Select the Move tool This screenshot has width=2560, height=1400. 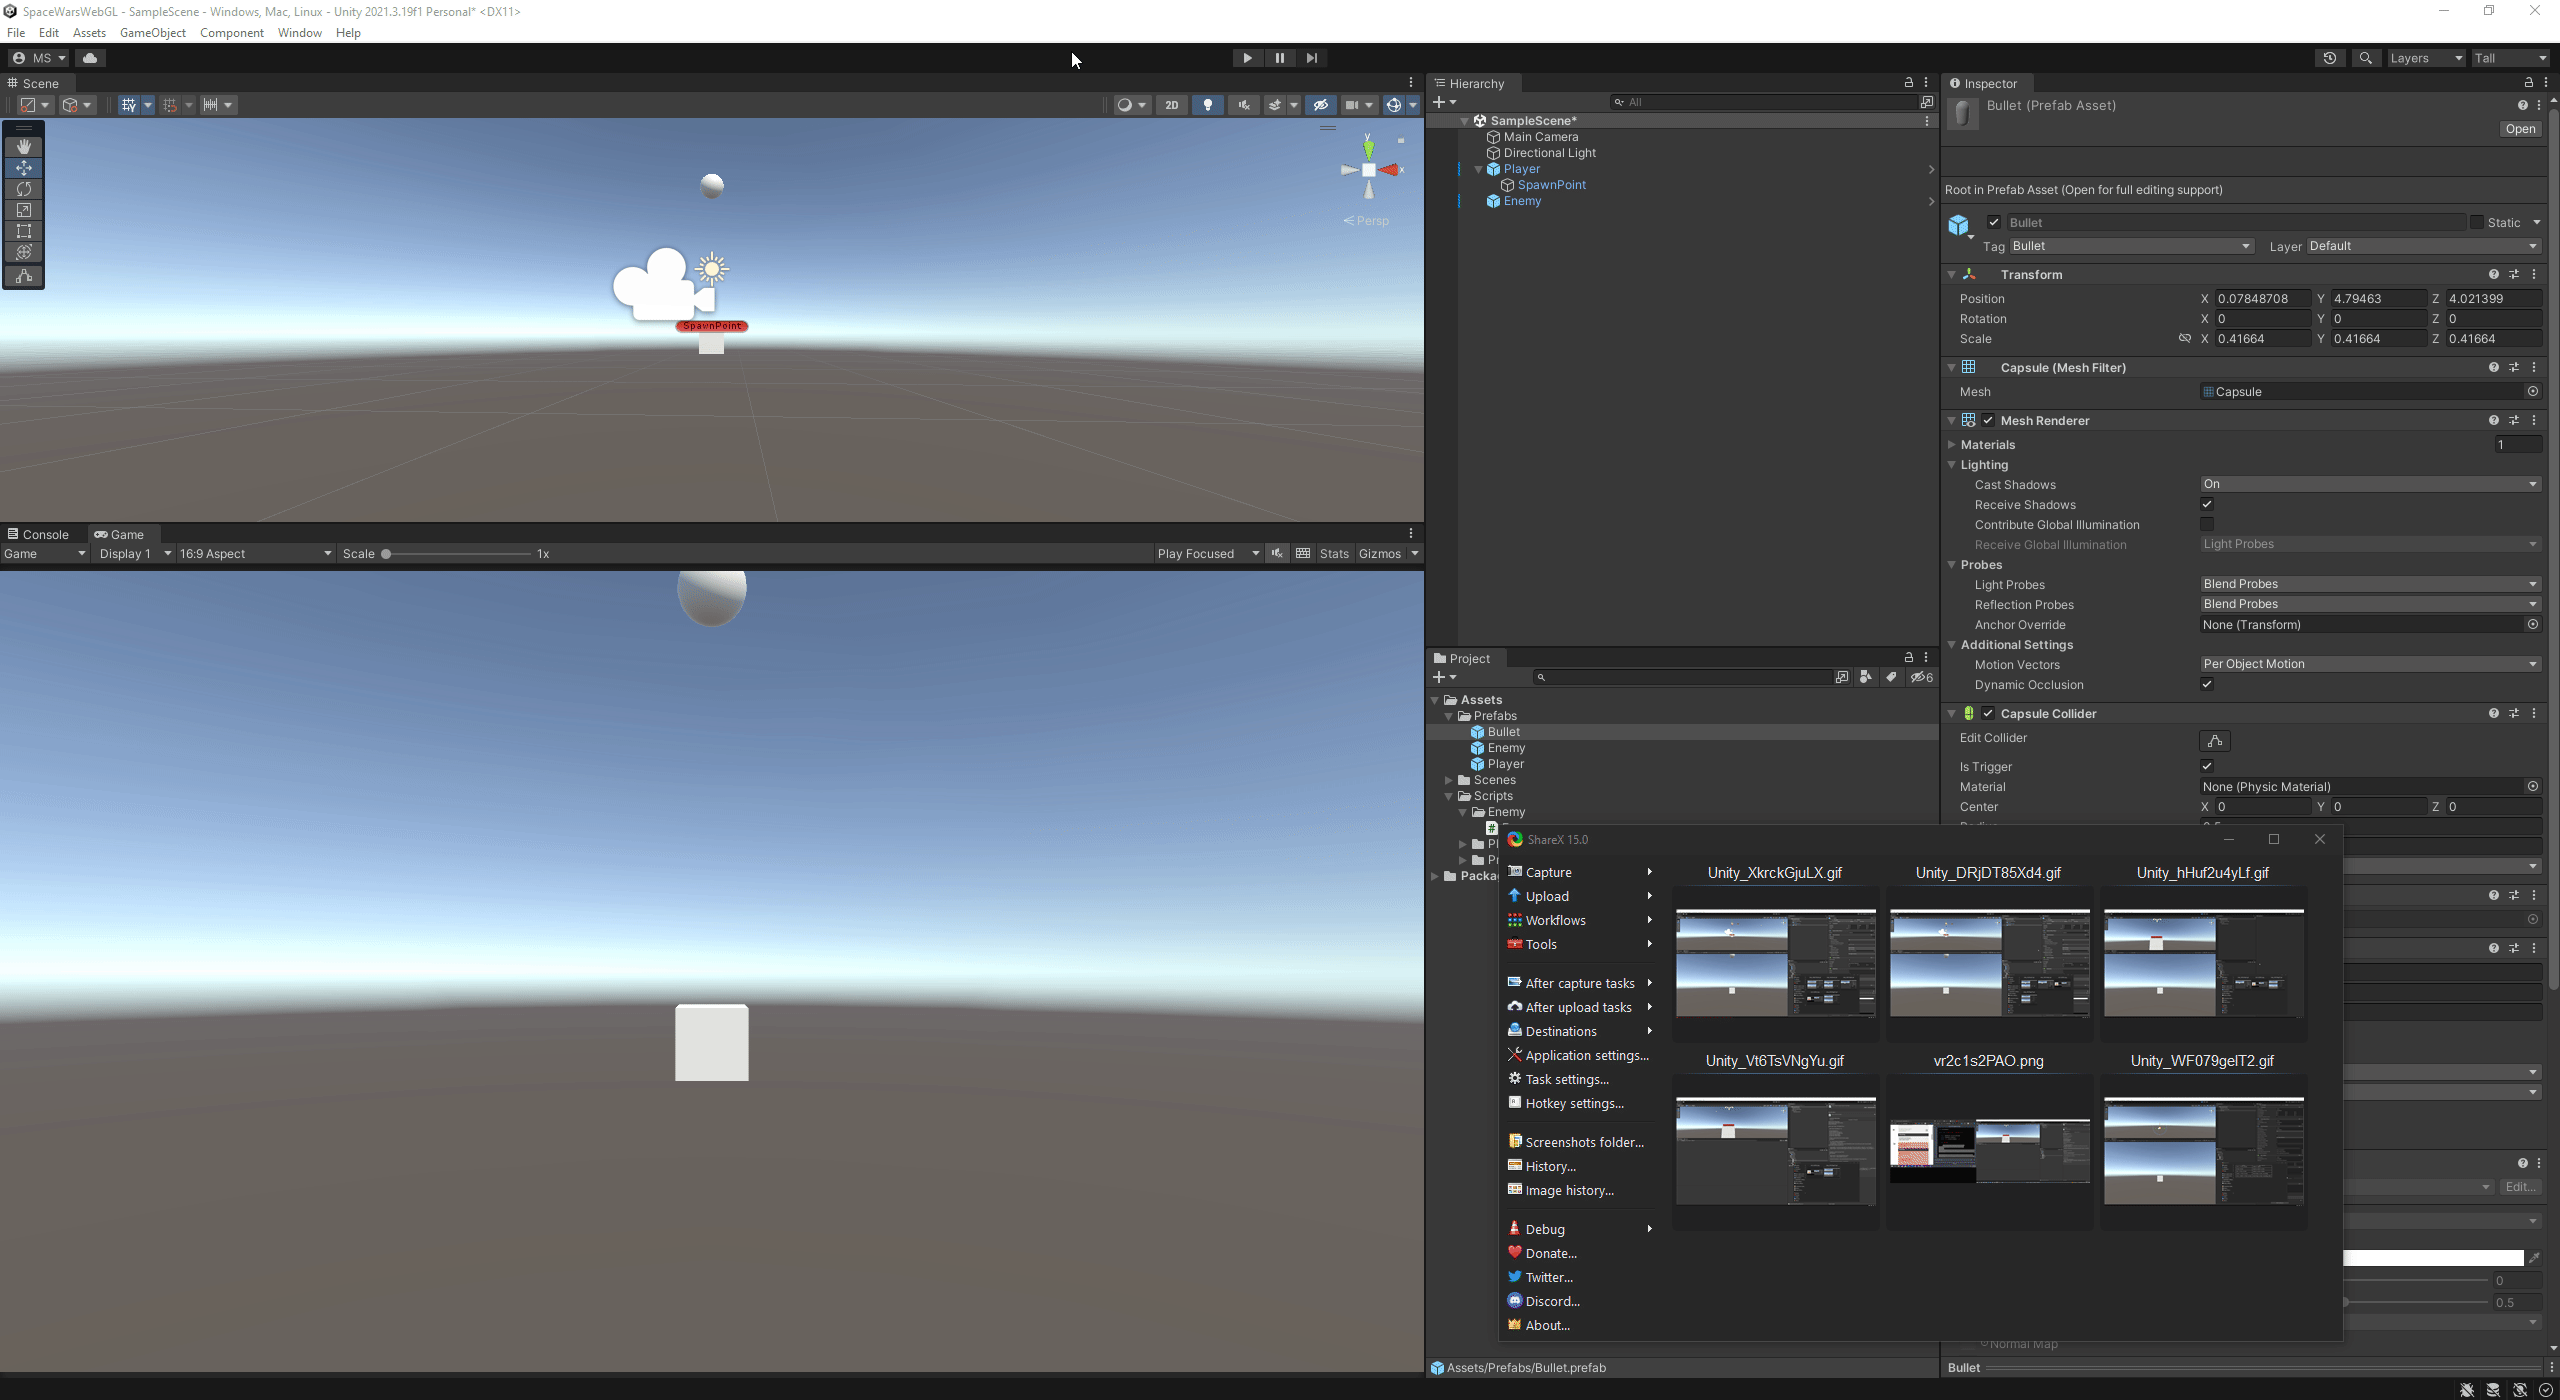(x=24, y=168)
